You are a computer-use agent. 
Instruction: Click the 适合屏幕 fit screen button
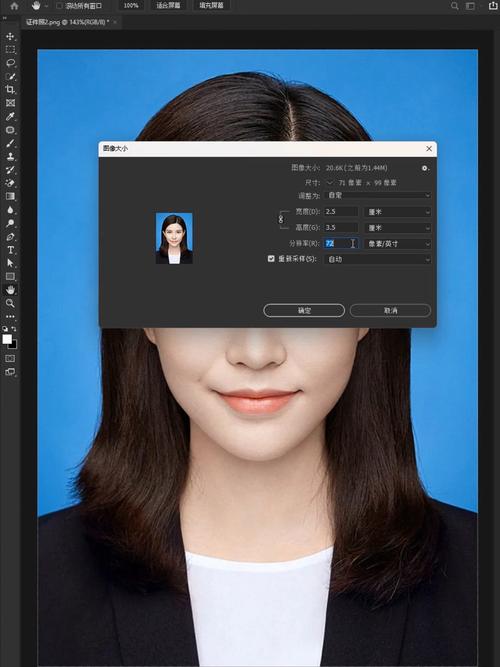pos(169,6)
